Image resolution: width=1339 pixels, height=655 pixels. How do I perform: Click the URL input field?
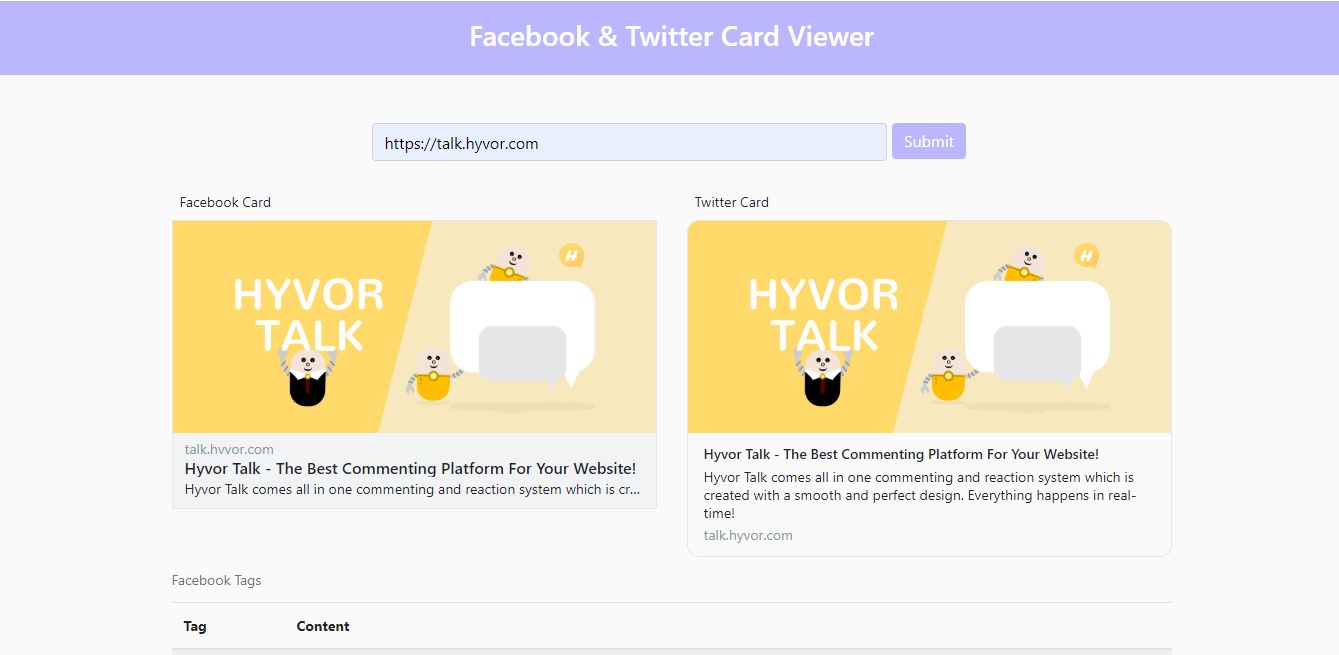[x=629, y=142]
